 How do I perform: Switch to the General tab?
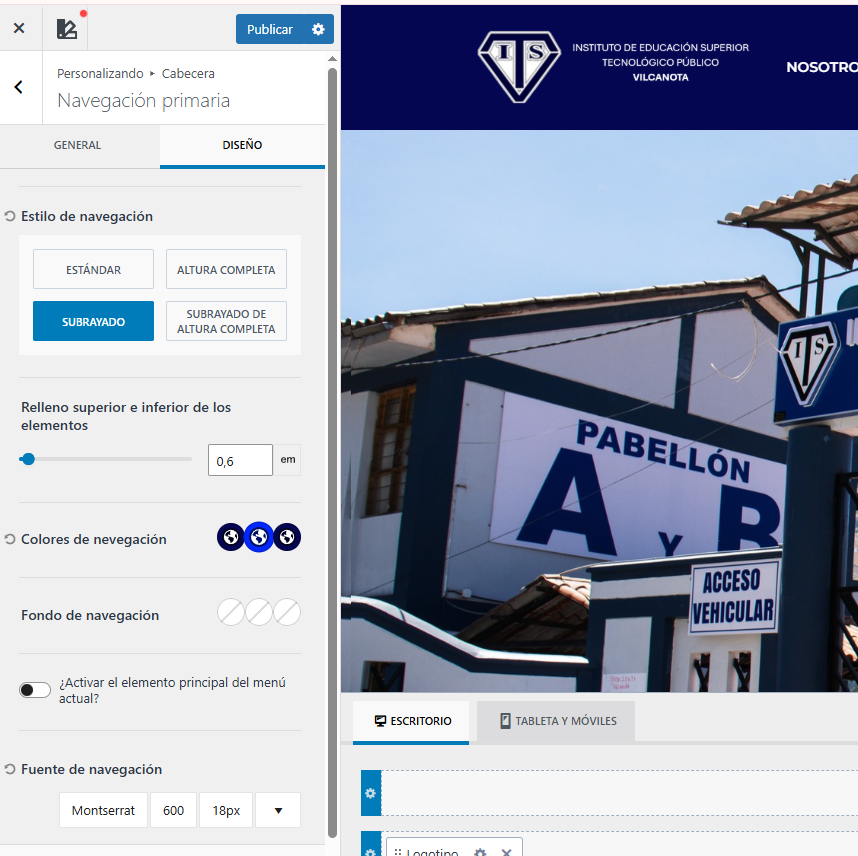coord(77,145)
